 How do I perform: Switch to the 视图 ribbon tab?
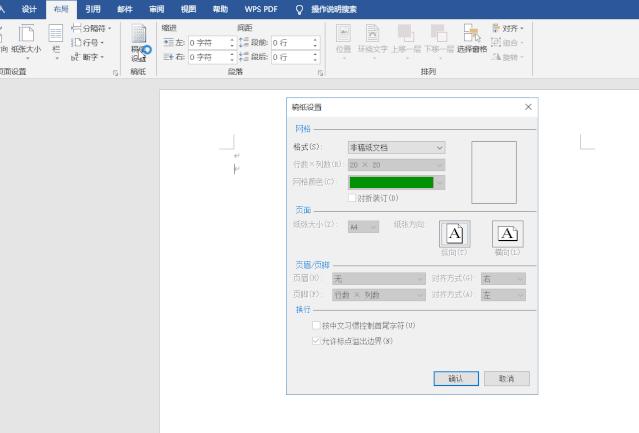(x=188, y=9)
